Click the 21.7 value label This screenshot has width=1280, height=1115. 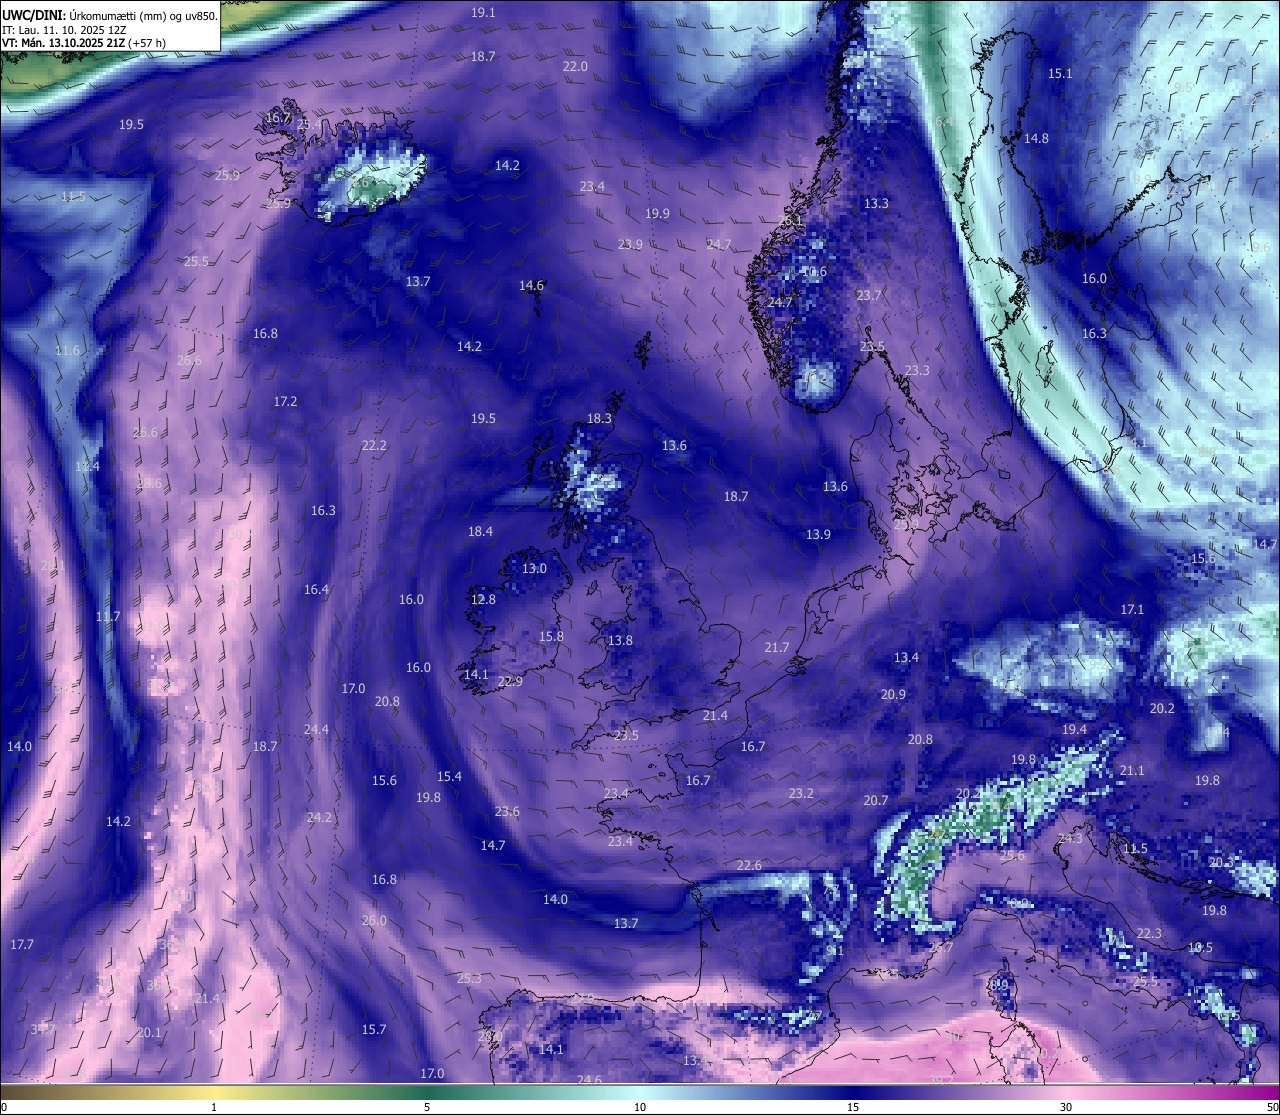point(777,647)
